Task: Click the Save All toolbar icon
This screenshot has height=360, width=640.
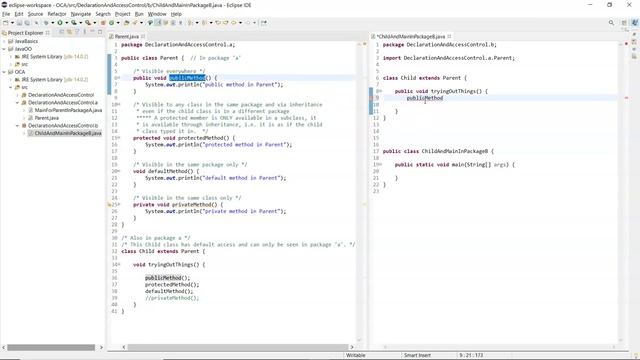Action: click(x=27, y=23)
